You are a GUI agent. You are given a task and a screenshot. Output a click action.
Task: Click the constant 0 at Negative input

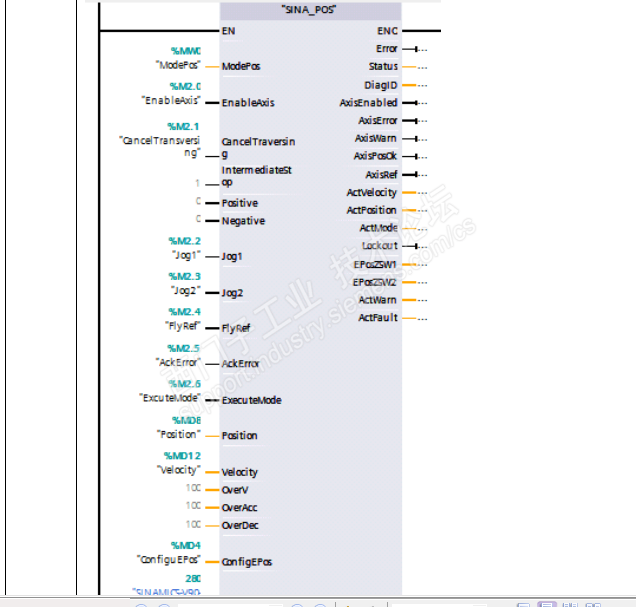tap(198, 219)
